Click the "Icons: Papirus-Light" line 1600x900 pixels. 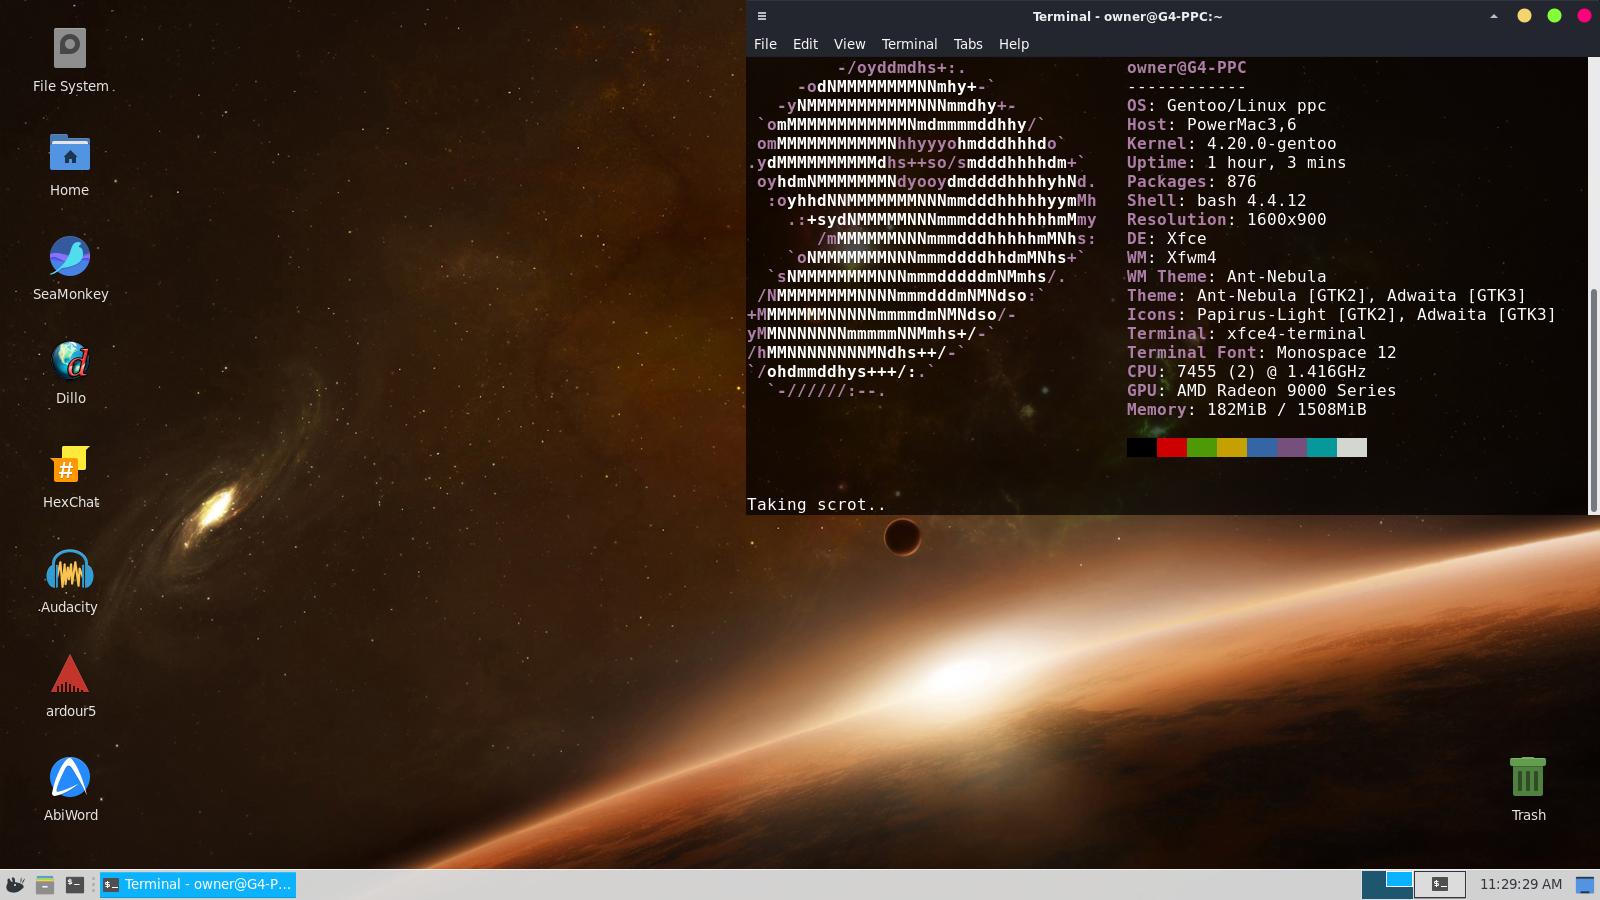pos(1342,315)
